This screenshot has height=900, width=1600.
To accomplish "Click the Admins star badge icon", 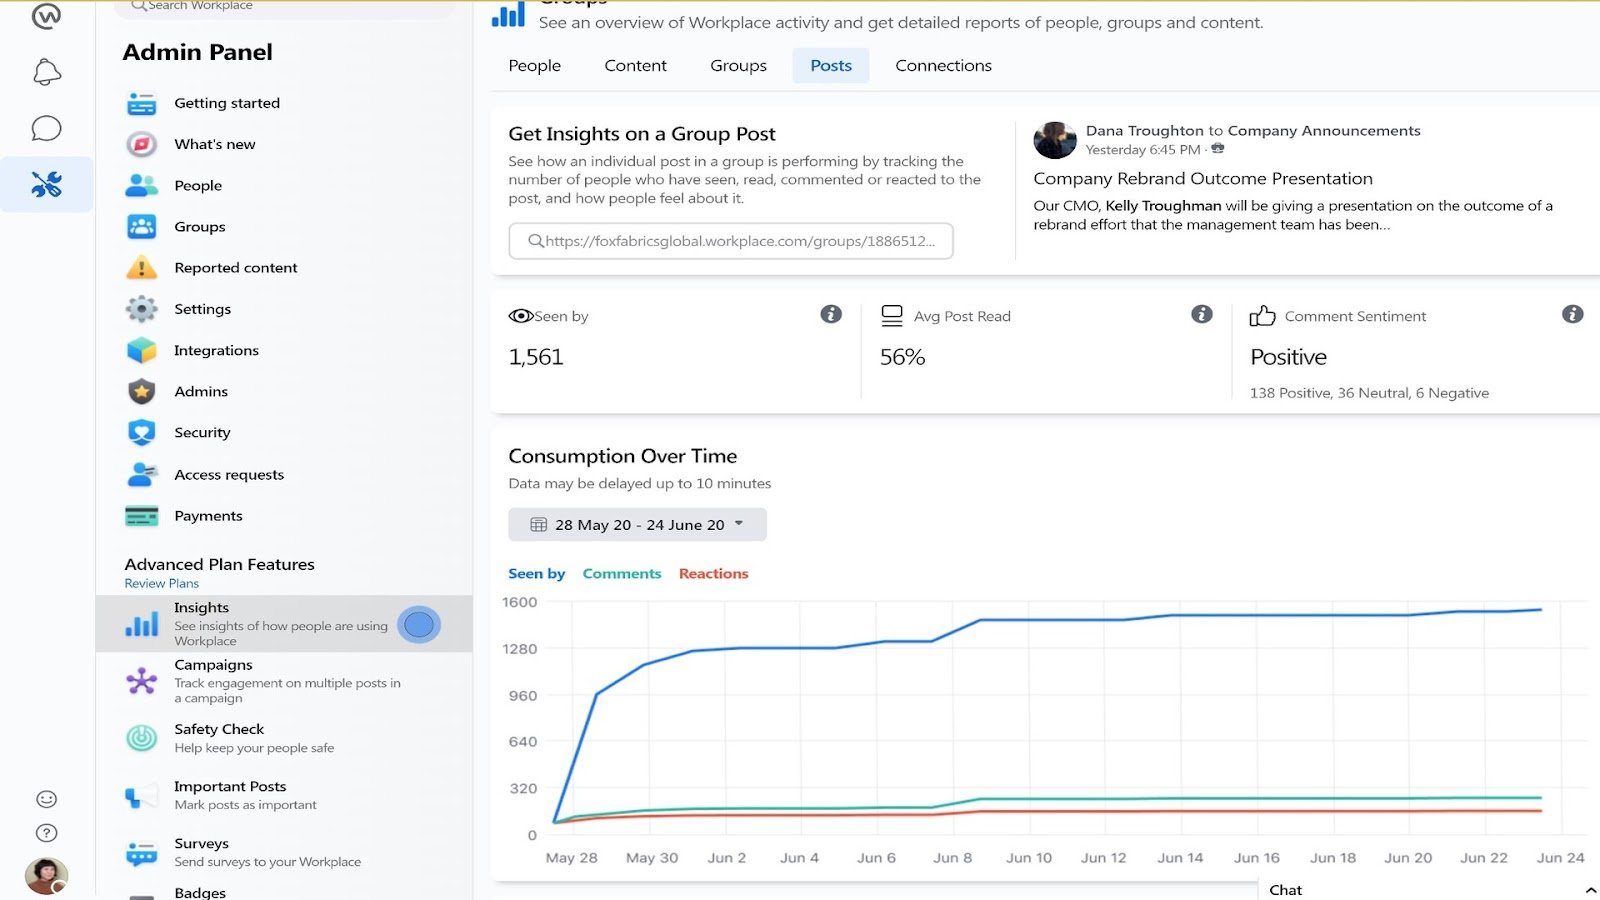I will 142,391.
